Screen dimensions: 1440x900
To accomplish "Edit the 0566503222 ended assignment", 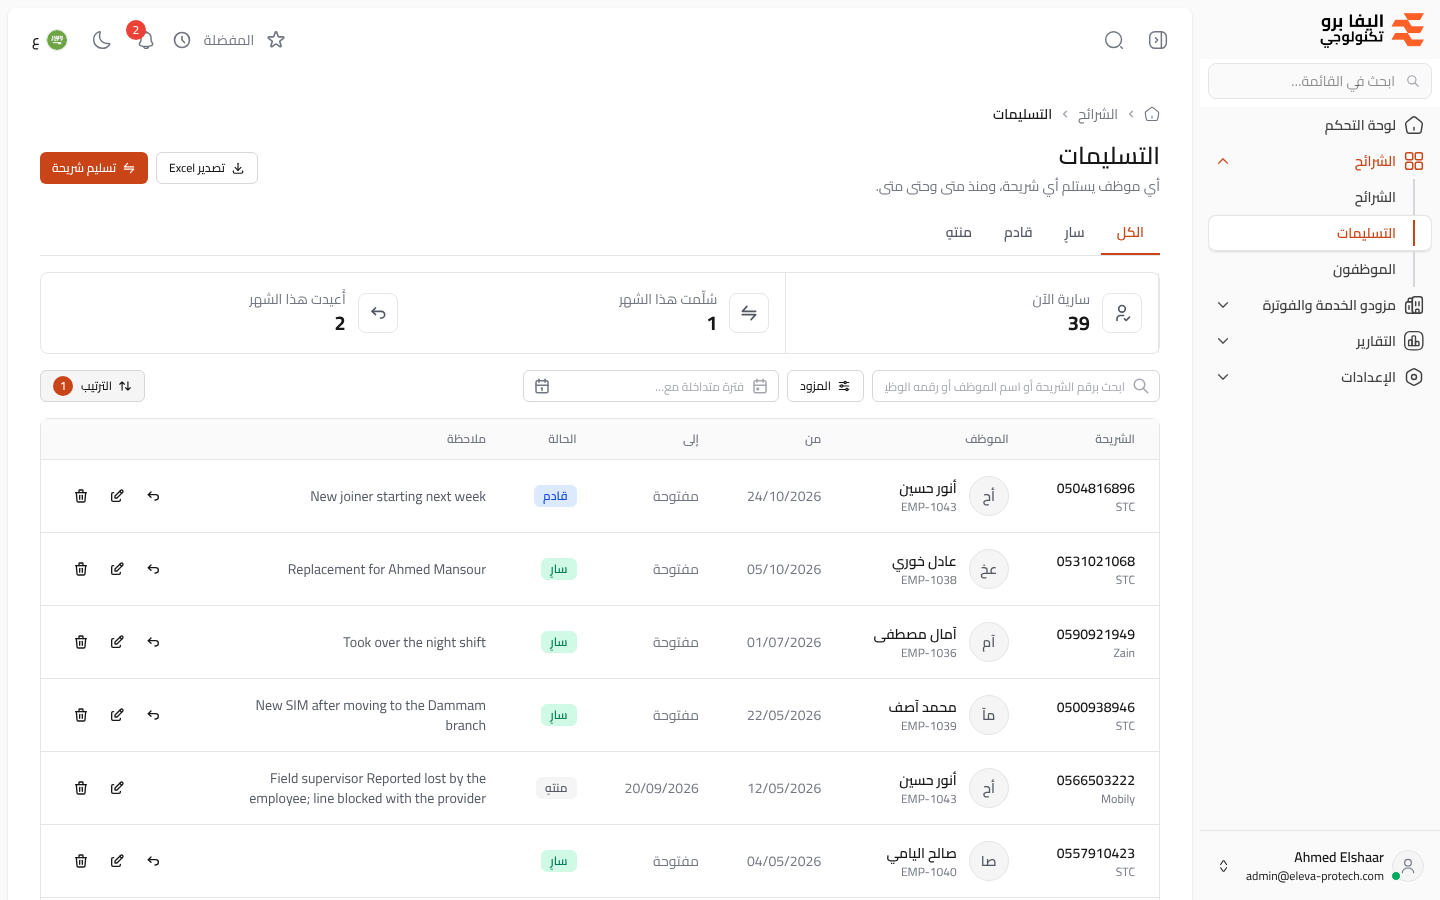I will click(x=117, y=788).
